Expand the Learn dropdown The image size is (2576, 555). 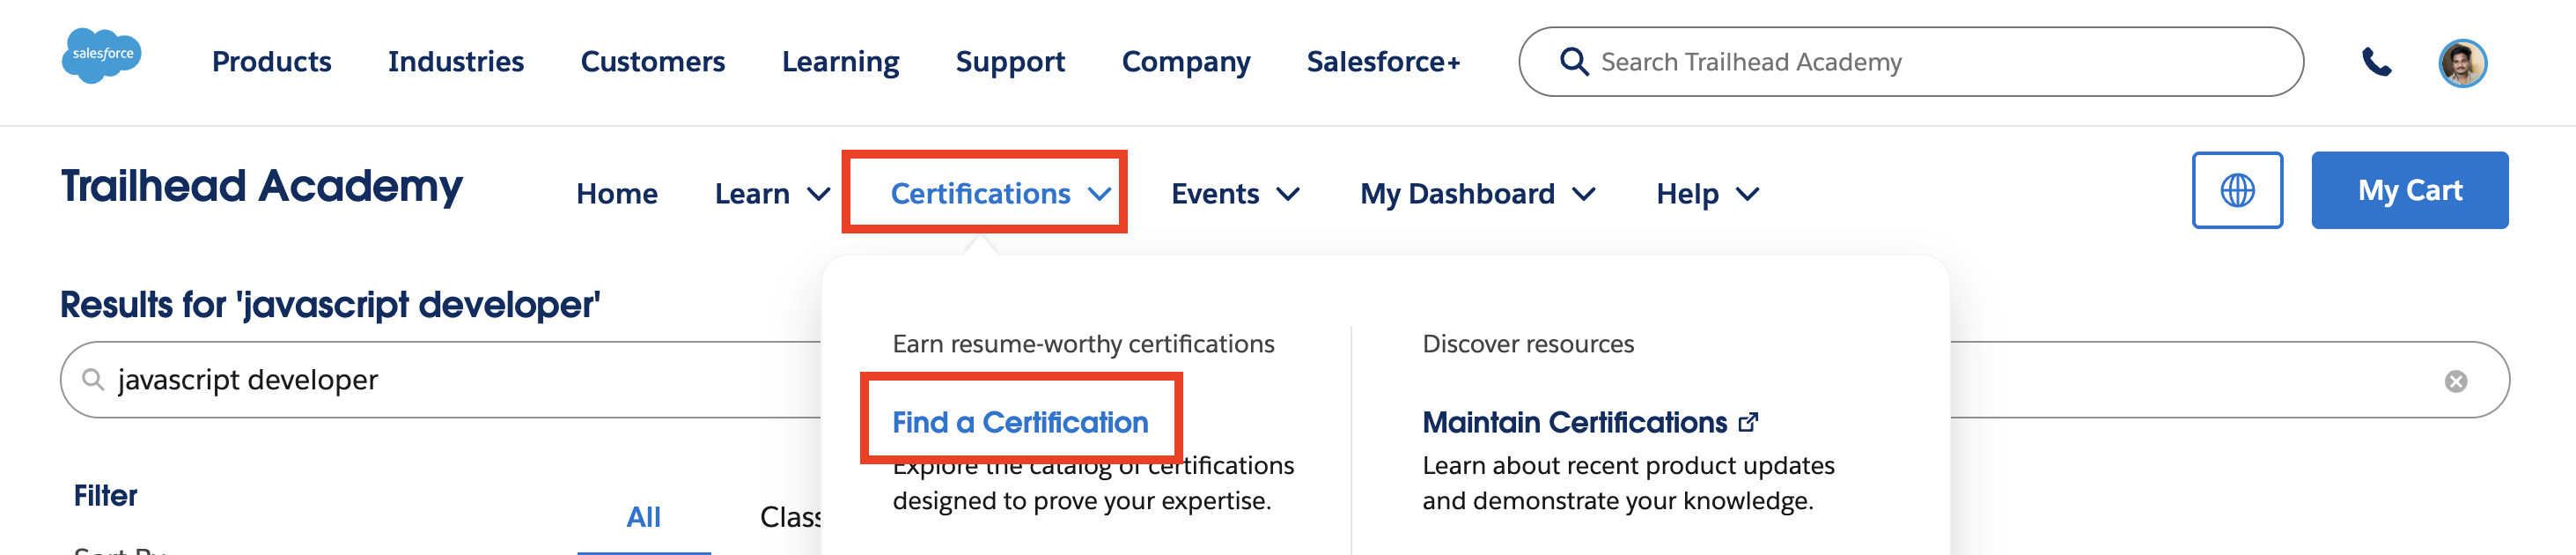[x=772, y=194]
